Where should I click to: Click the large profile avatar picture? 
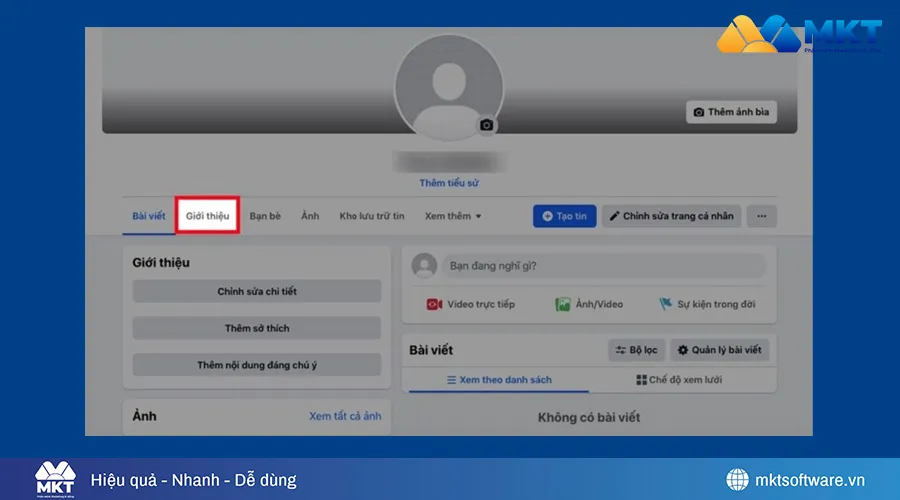point(449,87)
